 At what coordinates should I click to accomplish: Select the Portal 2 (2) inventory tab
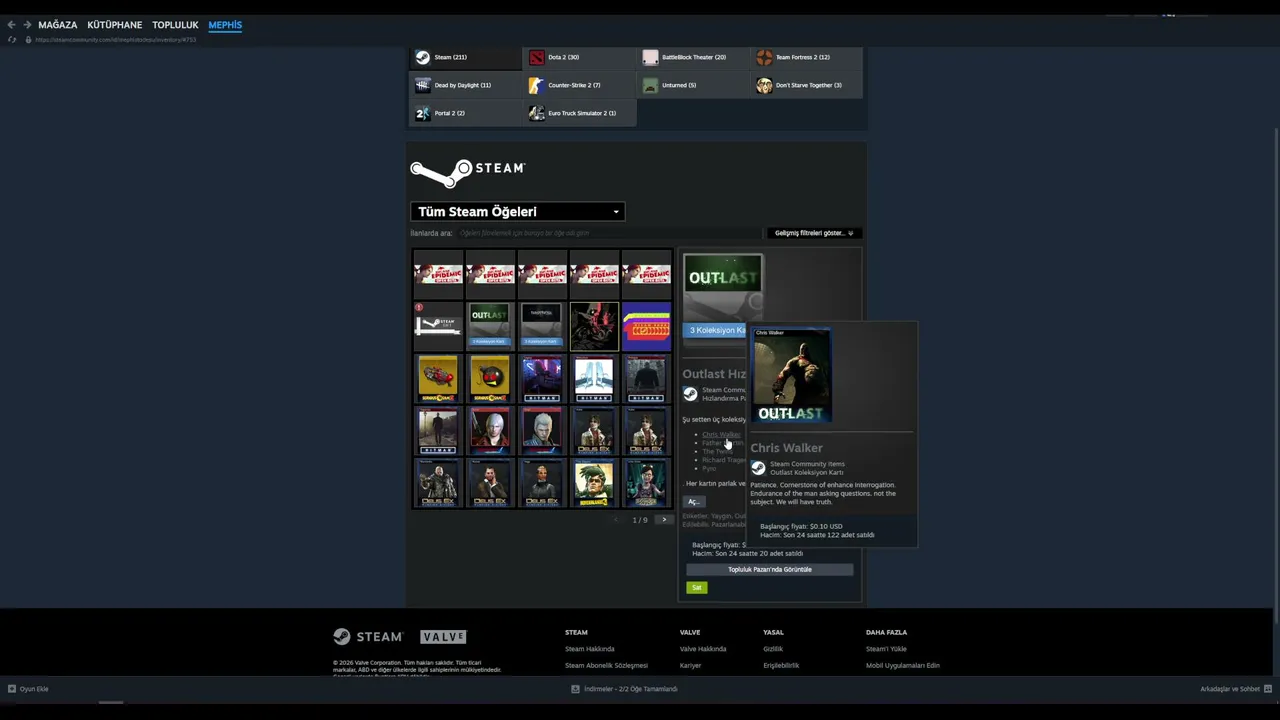466,113
